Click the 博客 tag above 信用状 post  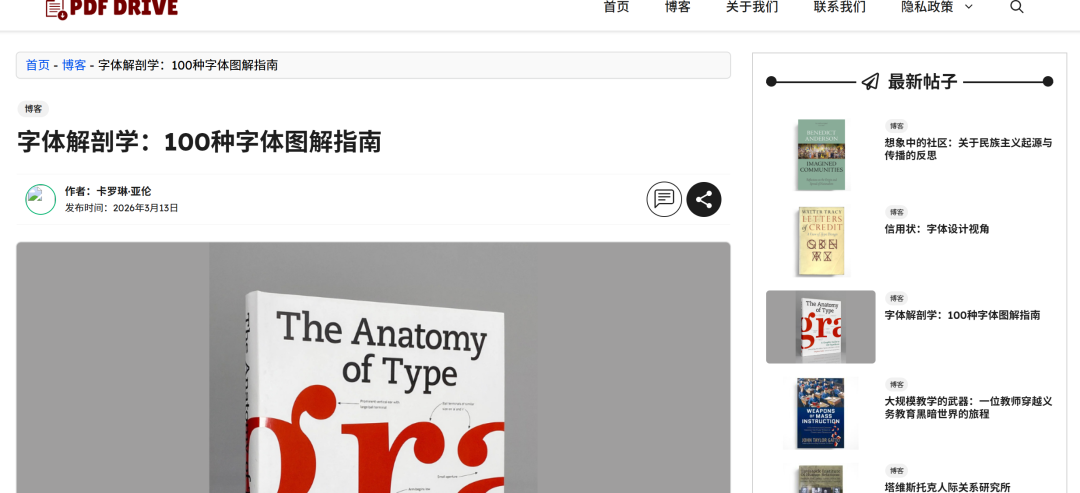(x=896, y=212)
